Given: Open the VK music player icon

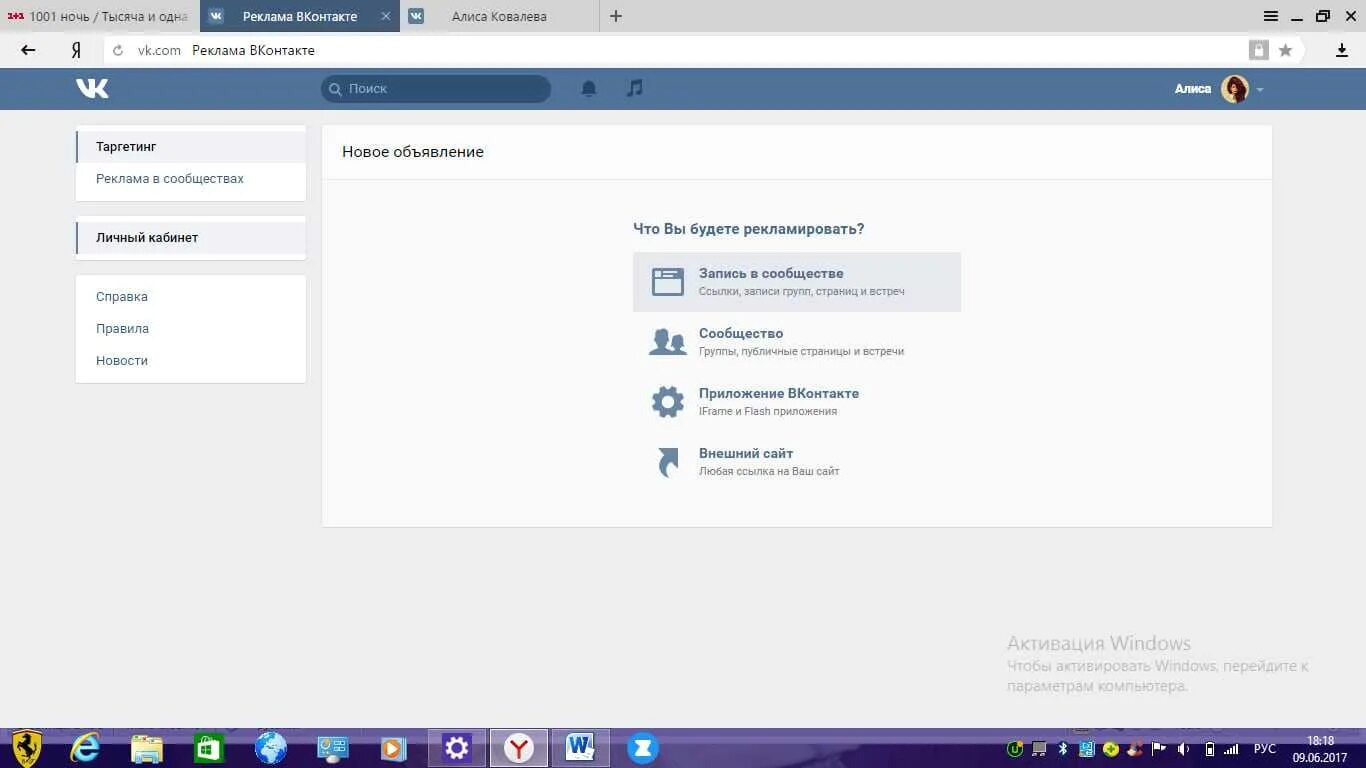Looking at the screenshot, I should click(635, 88).
